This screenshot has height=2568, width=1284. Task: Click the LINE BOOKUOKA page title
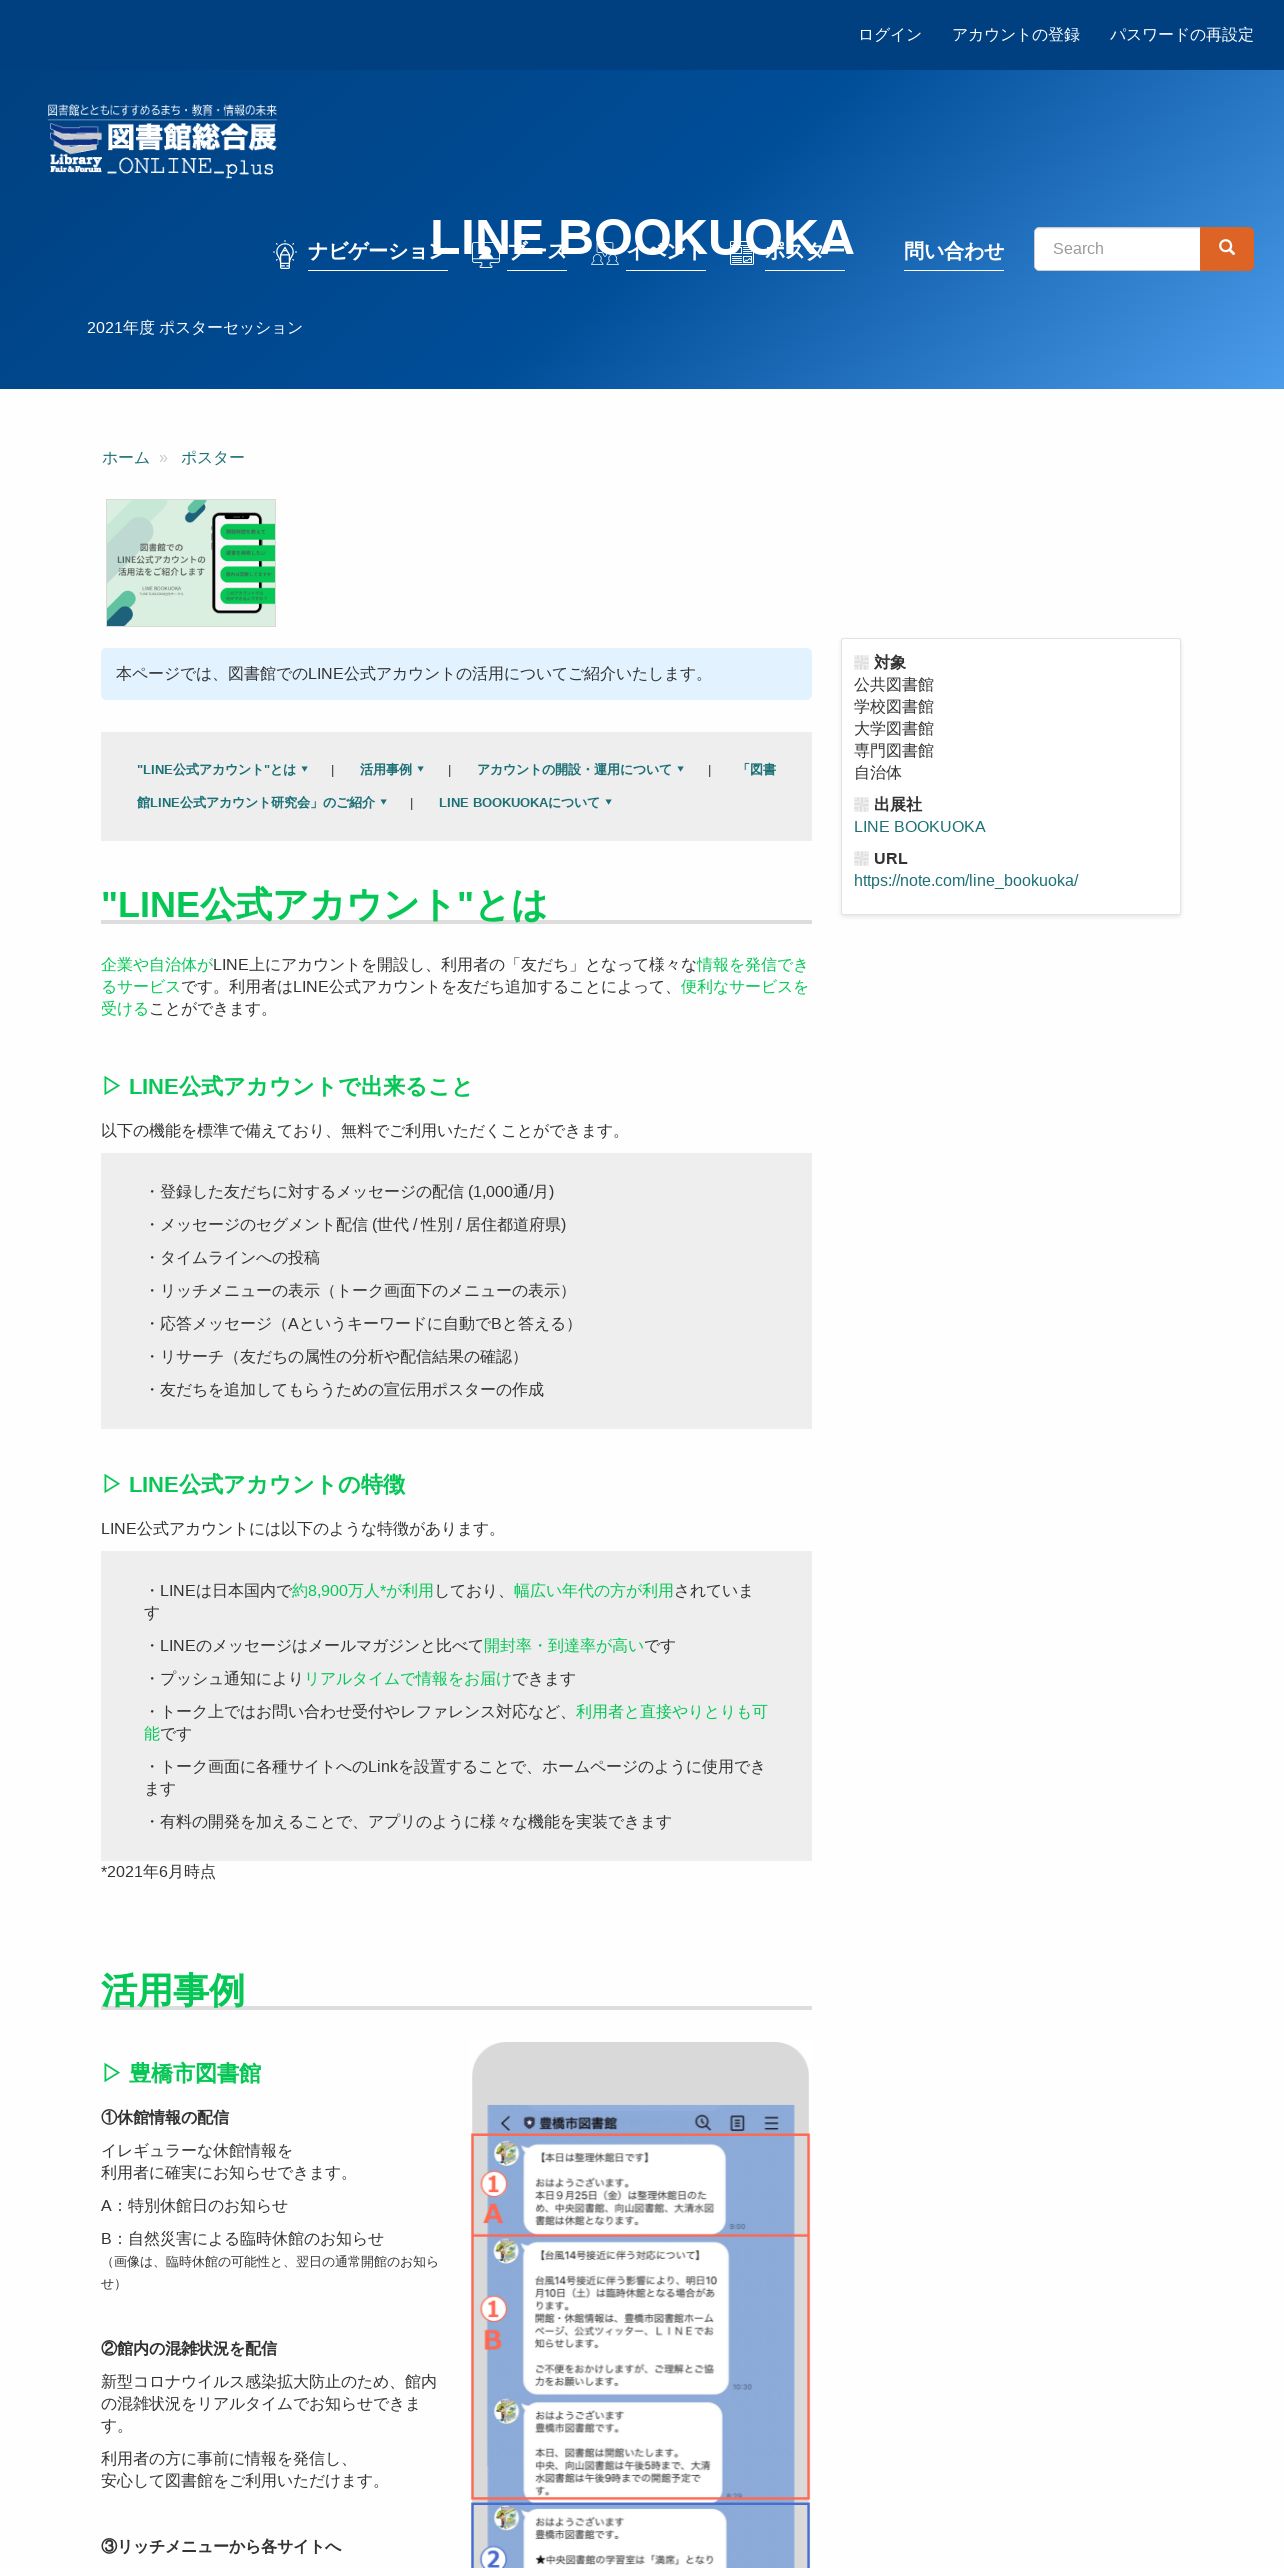coord(642,238)
